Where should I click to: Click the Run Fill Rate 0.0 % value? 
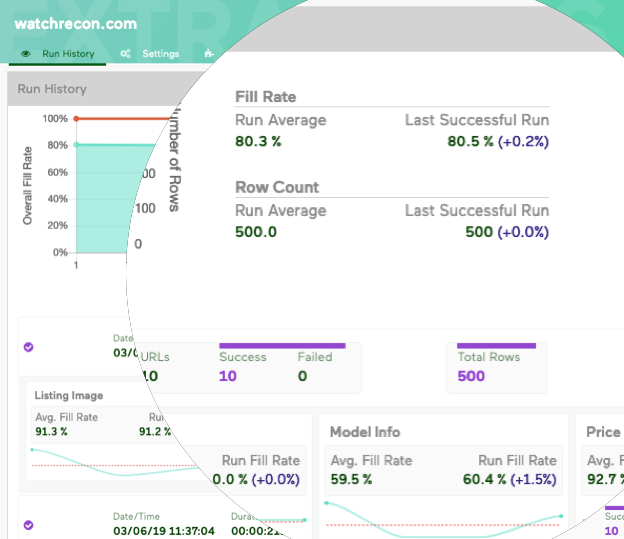[x=230, y=479]
